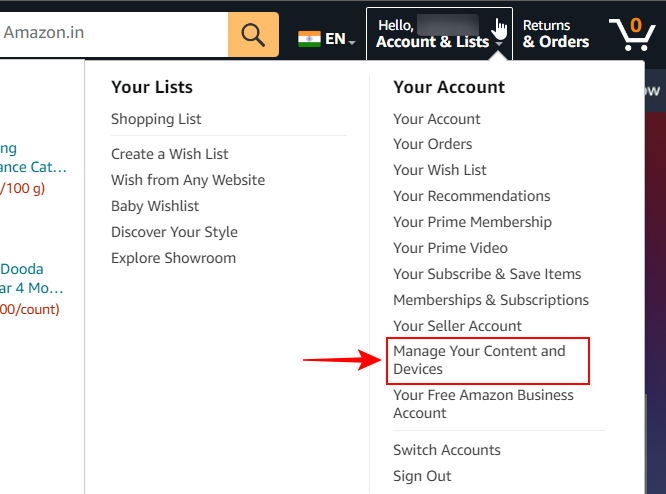Go to Your Recommendations
This screenshot has width=666, height=494.
pyautogui.click(x=472, y=196)
